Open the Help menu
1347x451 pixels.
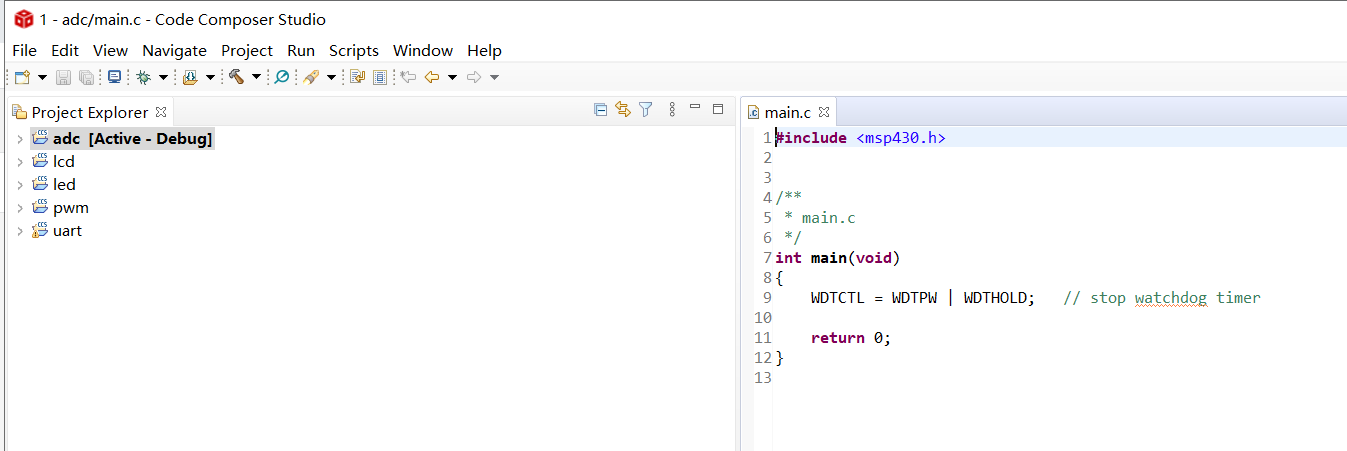click(x=484, y=50)
